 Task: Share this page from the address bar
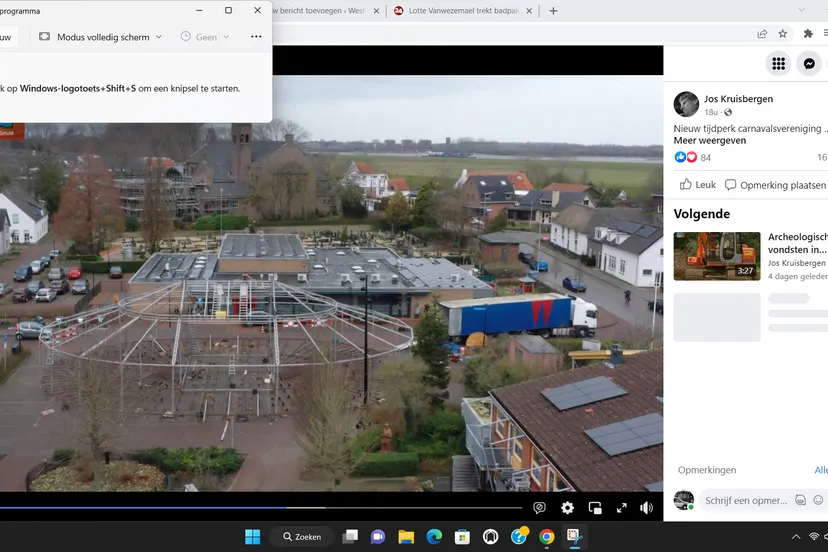(762, 34)
